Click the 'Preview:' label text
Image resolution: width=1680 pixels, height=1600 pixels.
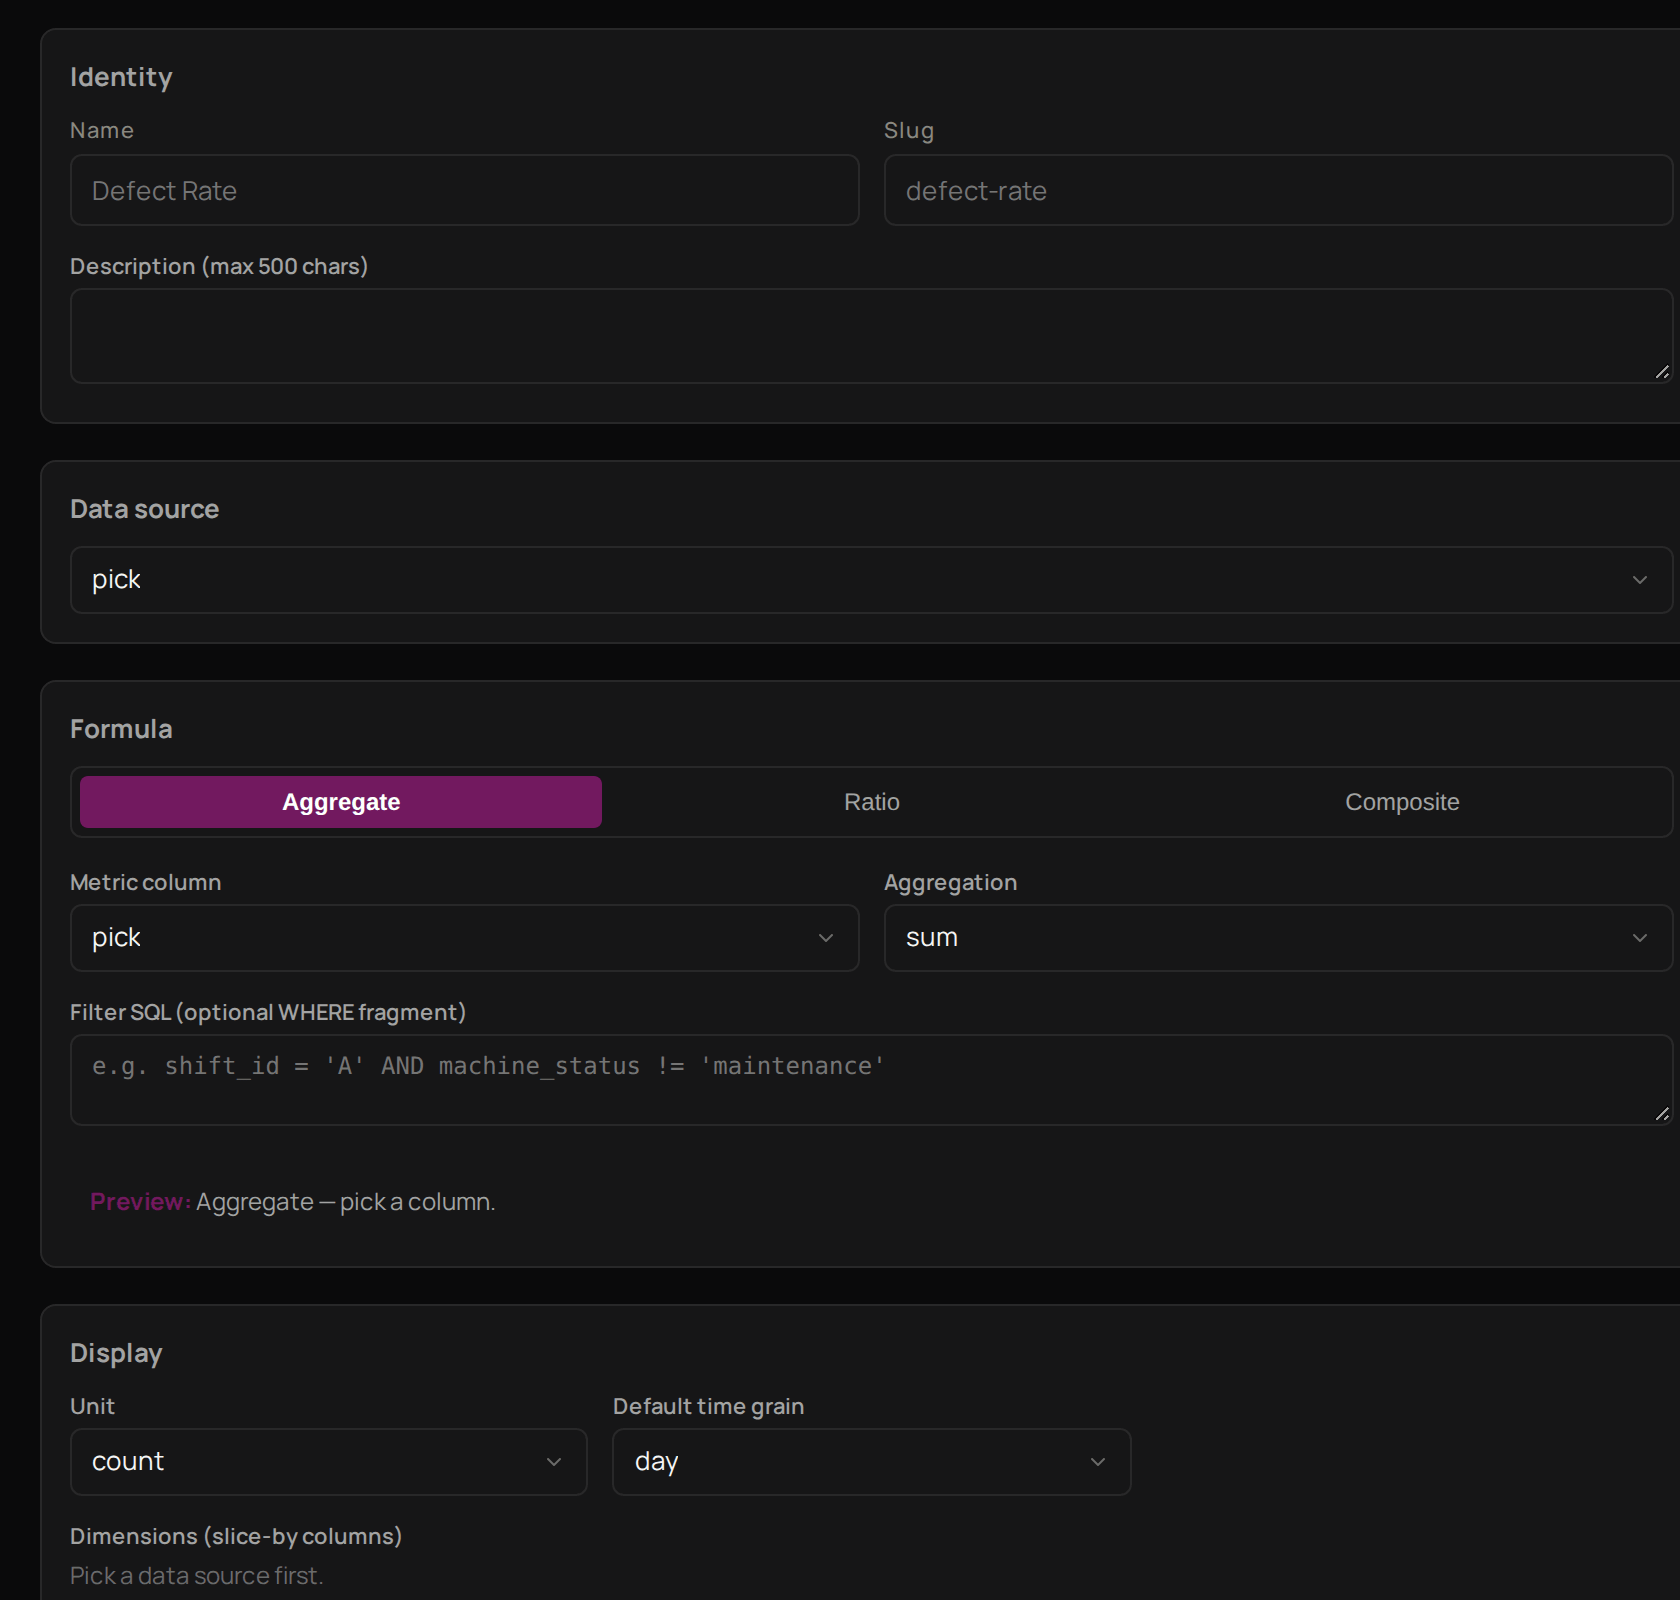140,1201
